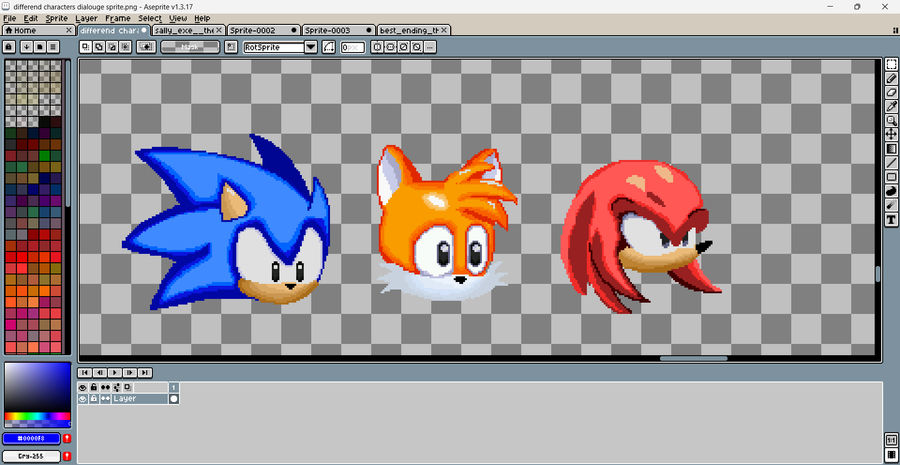Image resolution: width=900 pixels, height=465 pixels.
Task: Play the animation
Action: tap(115, 373)
